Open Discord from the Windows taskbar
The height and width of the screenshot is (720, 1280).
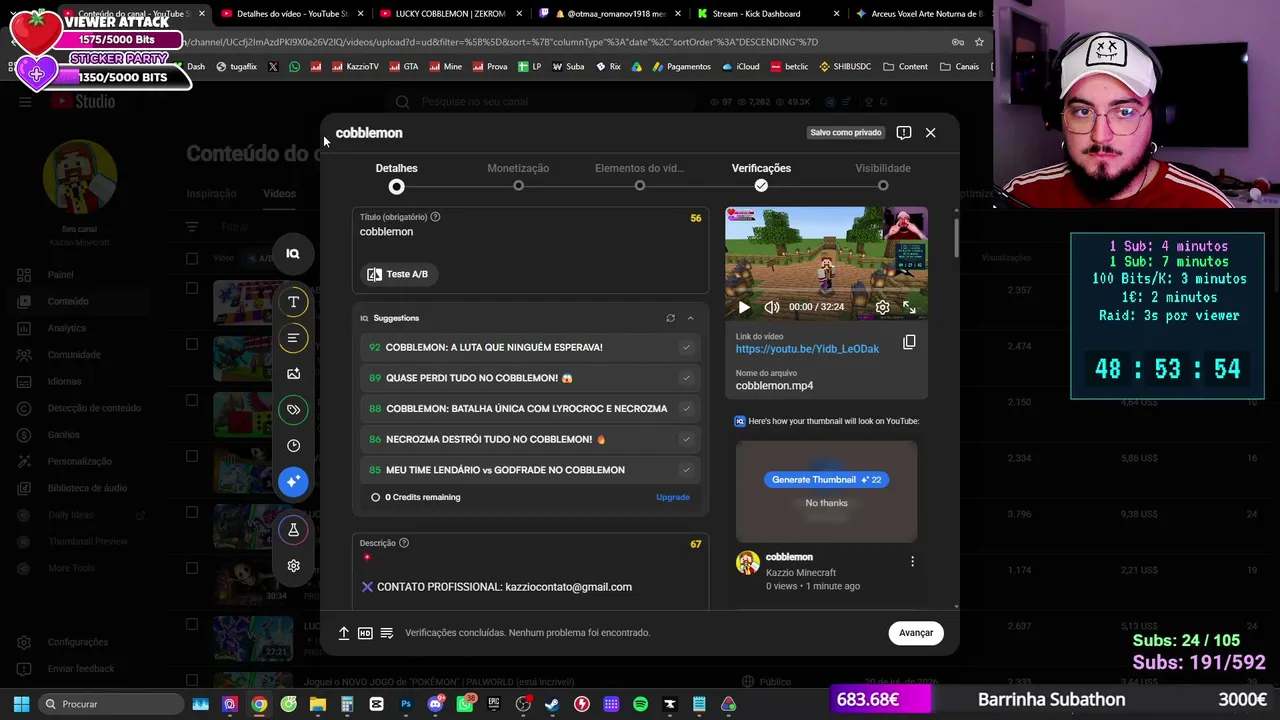coord(435,704)
